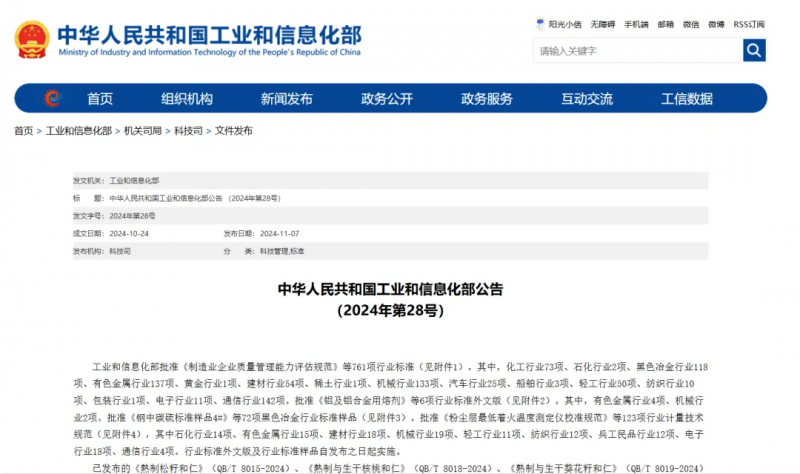Open the 组织机构 menu
The image size is (800, 474).
(x=187, y=98)
